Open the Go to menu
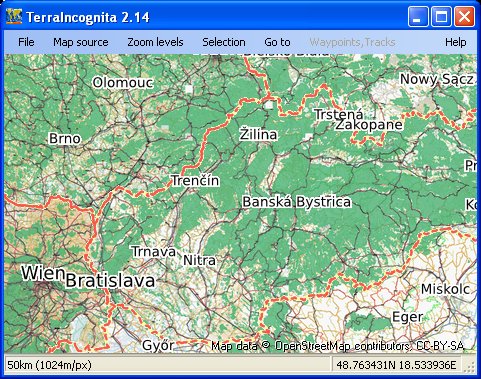481x379 pixels. [x=277, y=42]
